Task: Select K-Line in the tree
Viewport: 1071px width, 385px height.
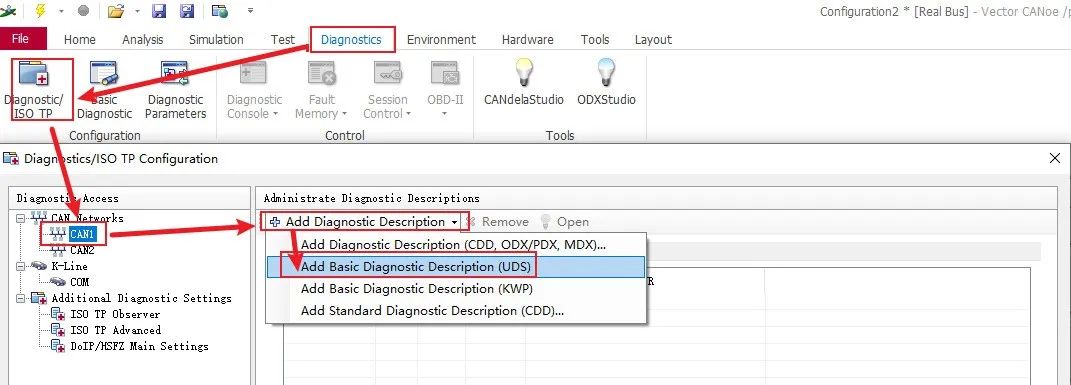Action: [x=69, y=266]
